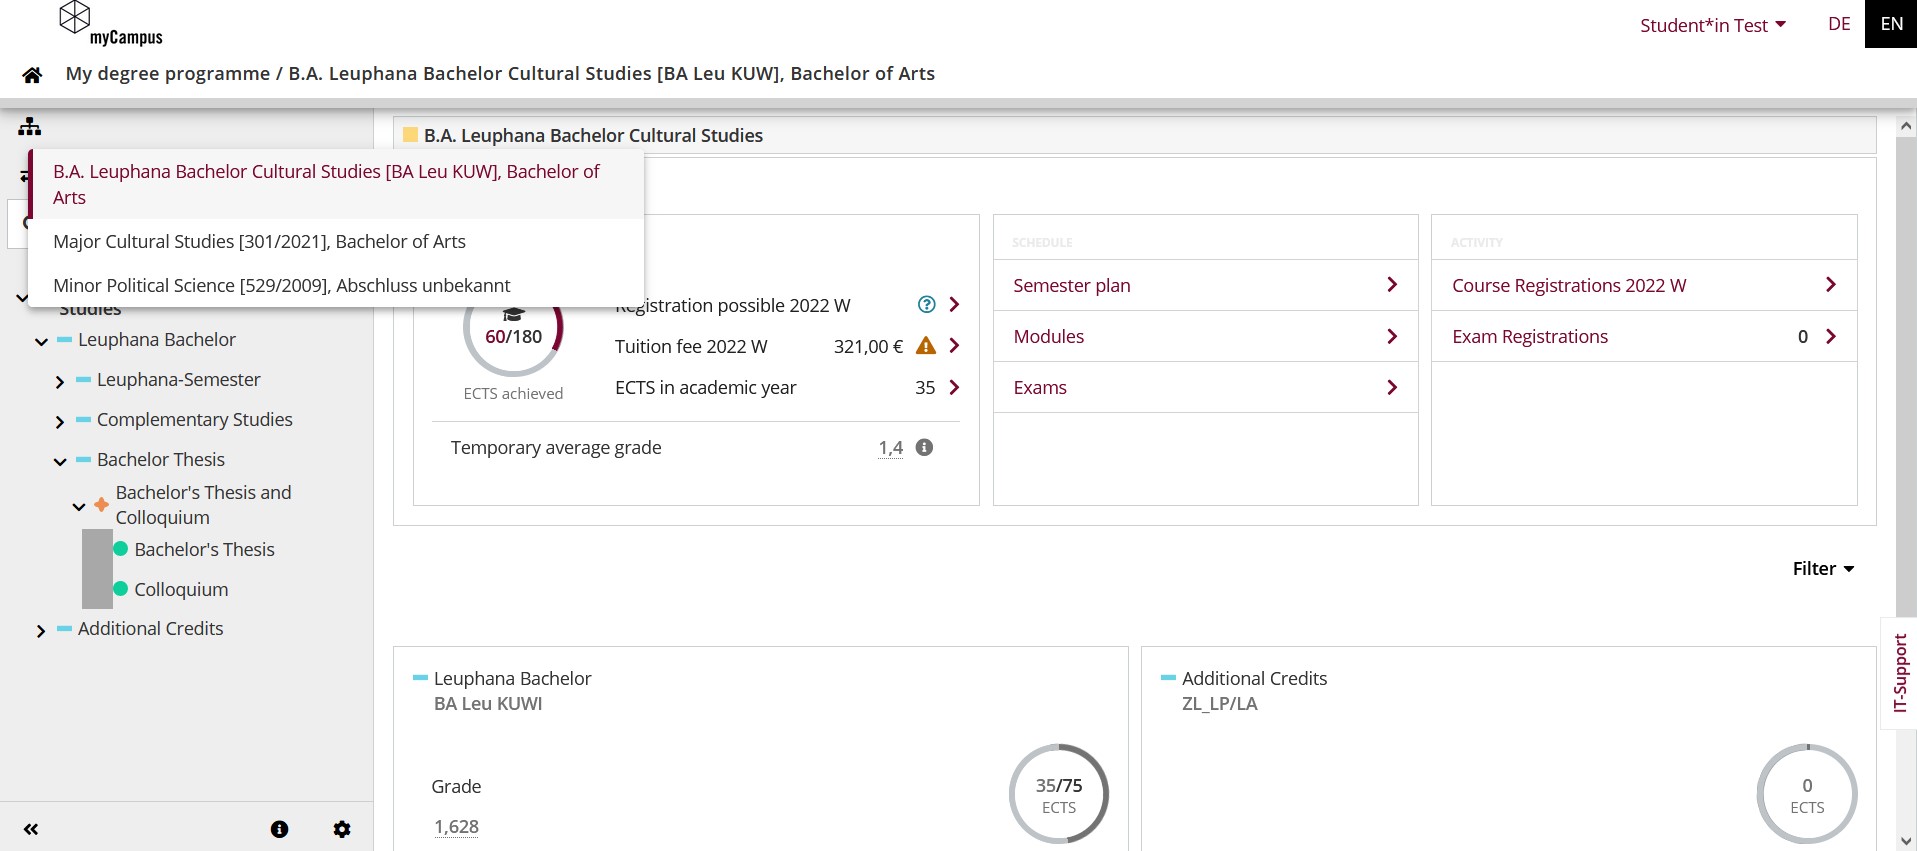
Task: Select Bachelor's Thesis tree item
Action: click(x=204, y=549)
